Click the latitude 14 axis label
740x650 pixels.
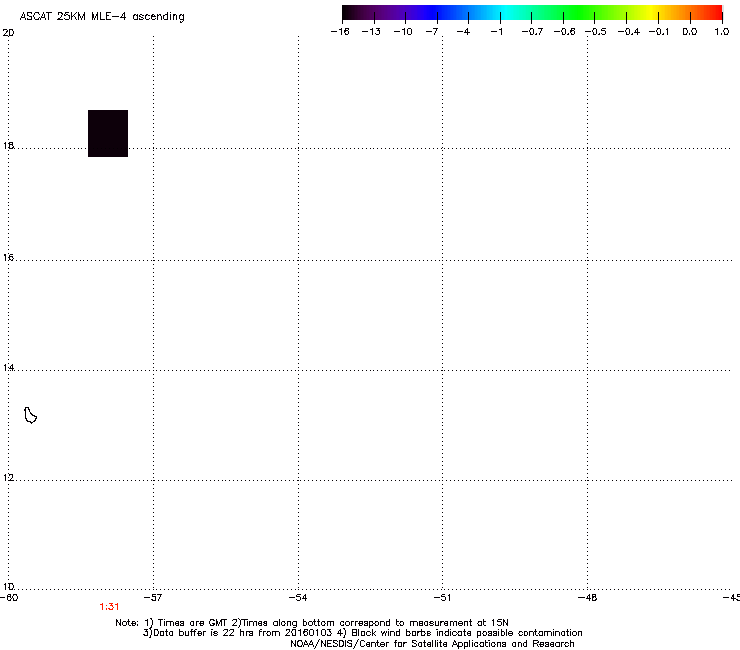point(8,367)
